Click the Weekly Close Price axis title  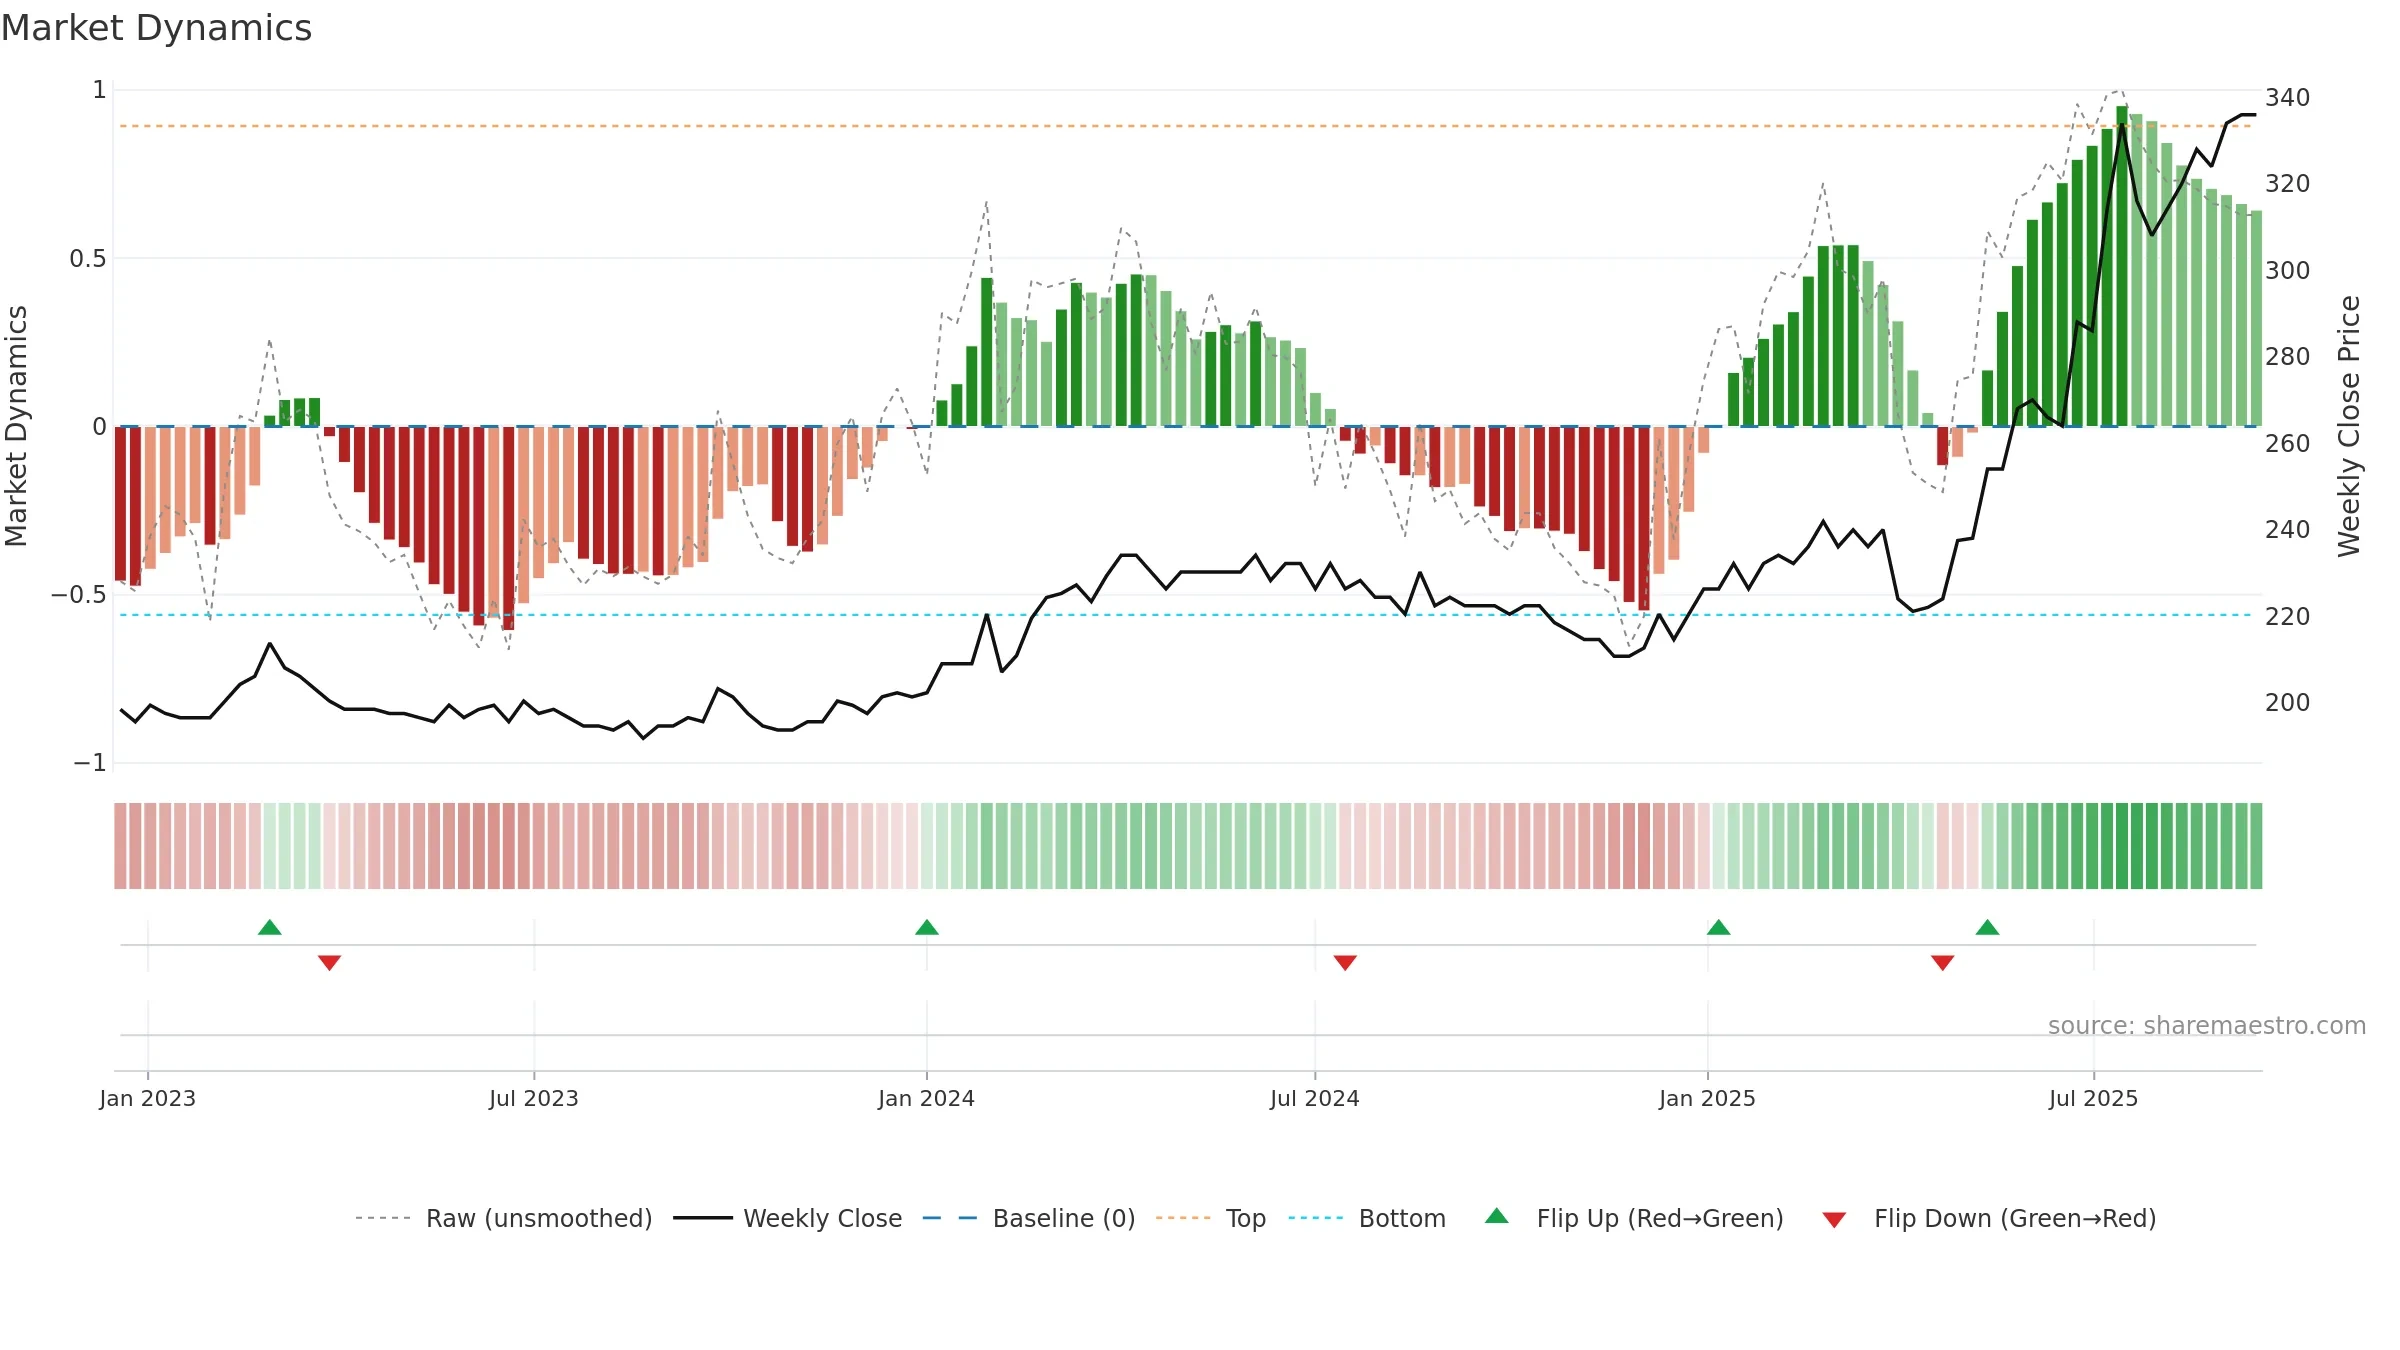tap(2349, 426)
